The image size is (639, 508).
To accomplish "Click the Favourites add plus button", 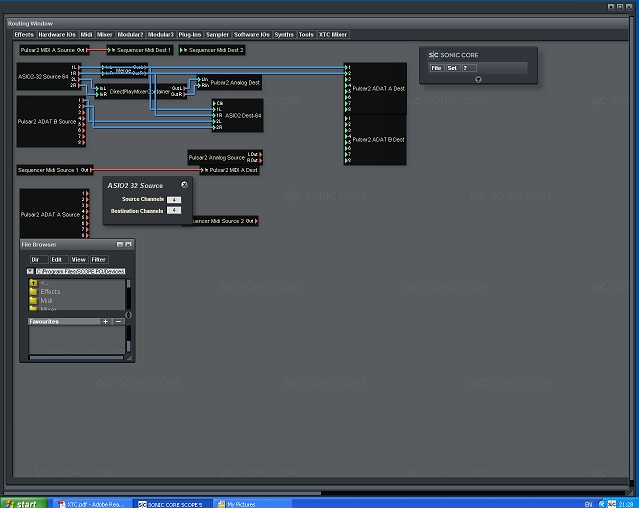I will click(x=105, y=322).
